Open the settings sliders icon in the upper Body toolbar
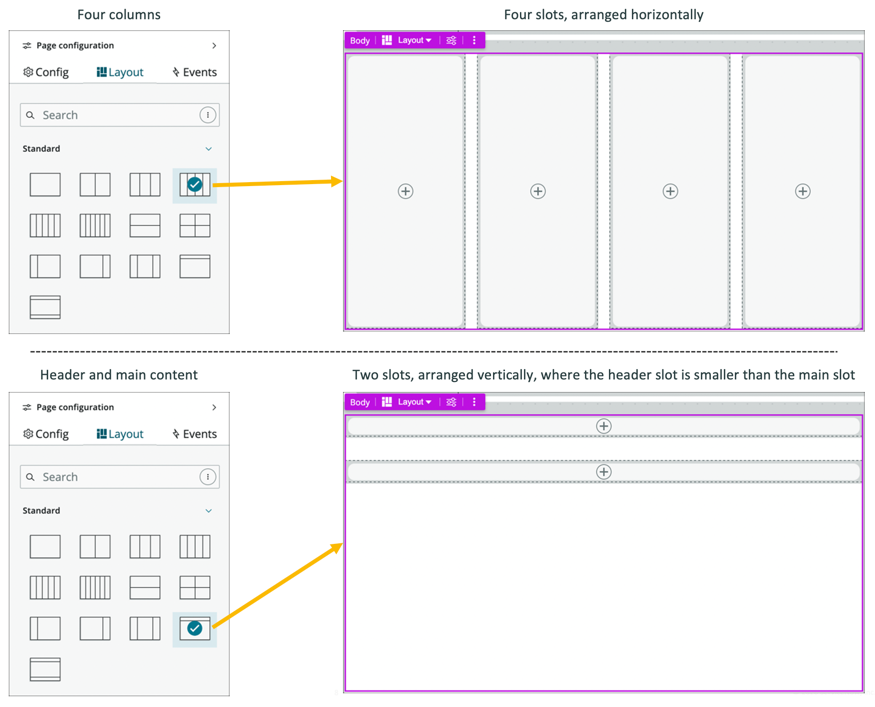This screenshot has width=875, height=707. [452, 41]
